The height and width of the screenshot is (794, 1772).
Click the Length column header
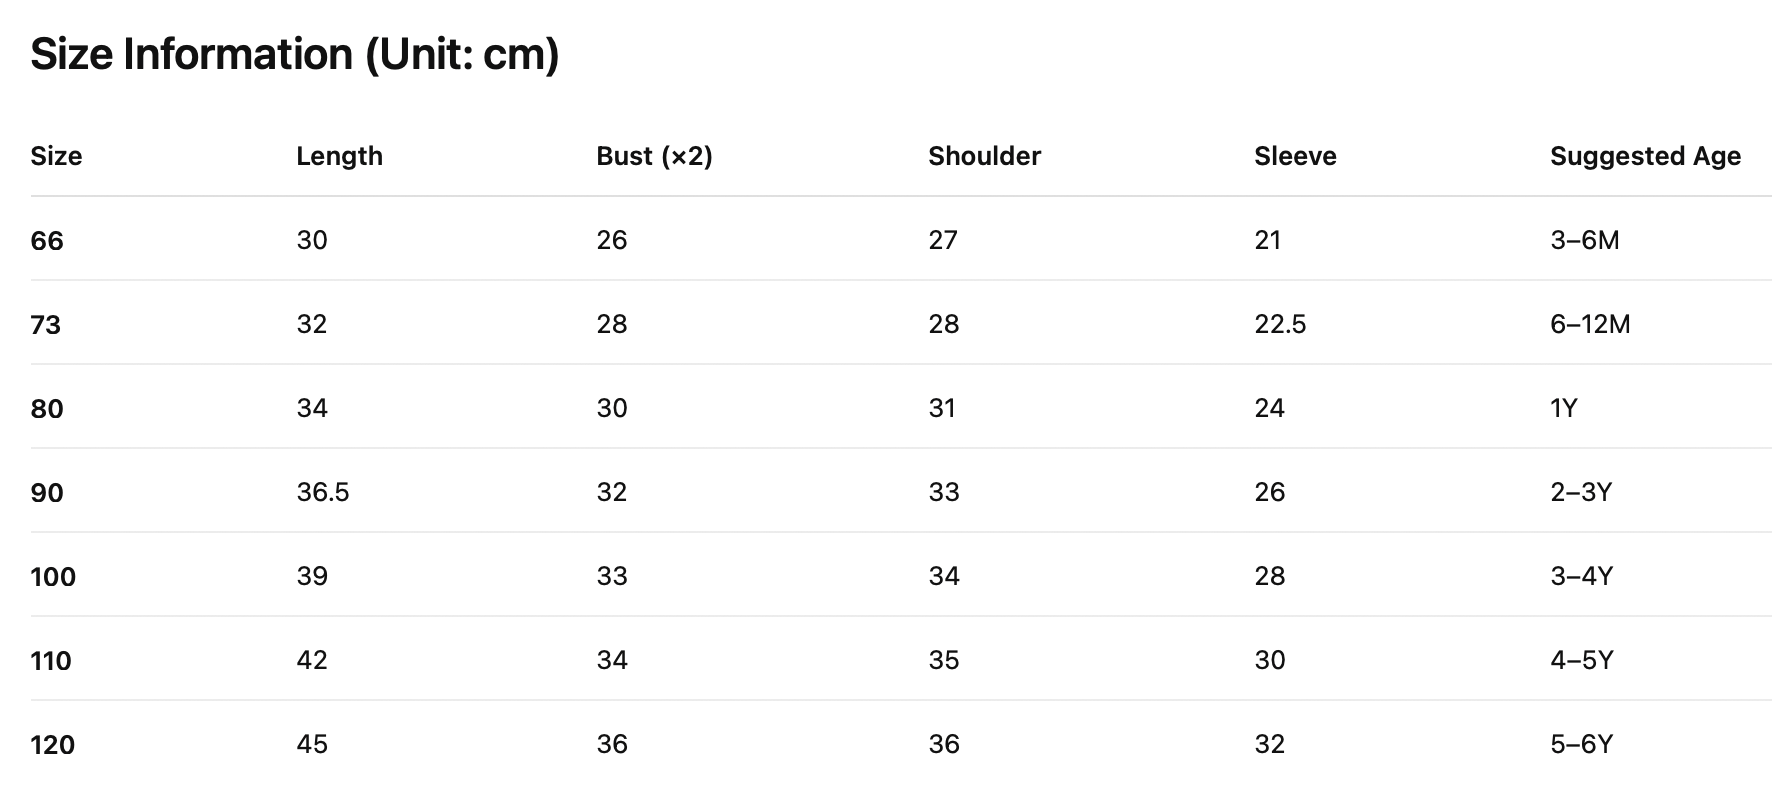(339, 156)
